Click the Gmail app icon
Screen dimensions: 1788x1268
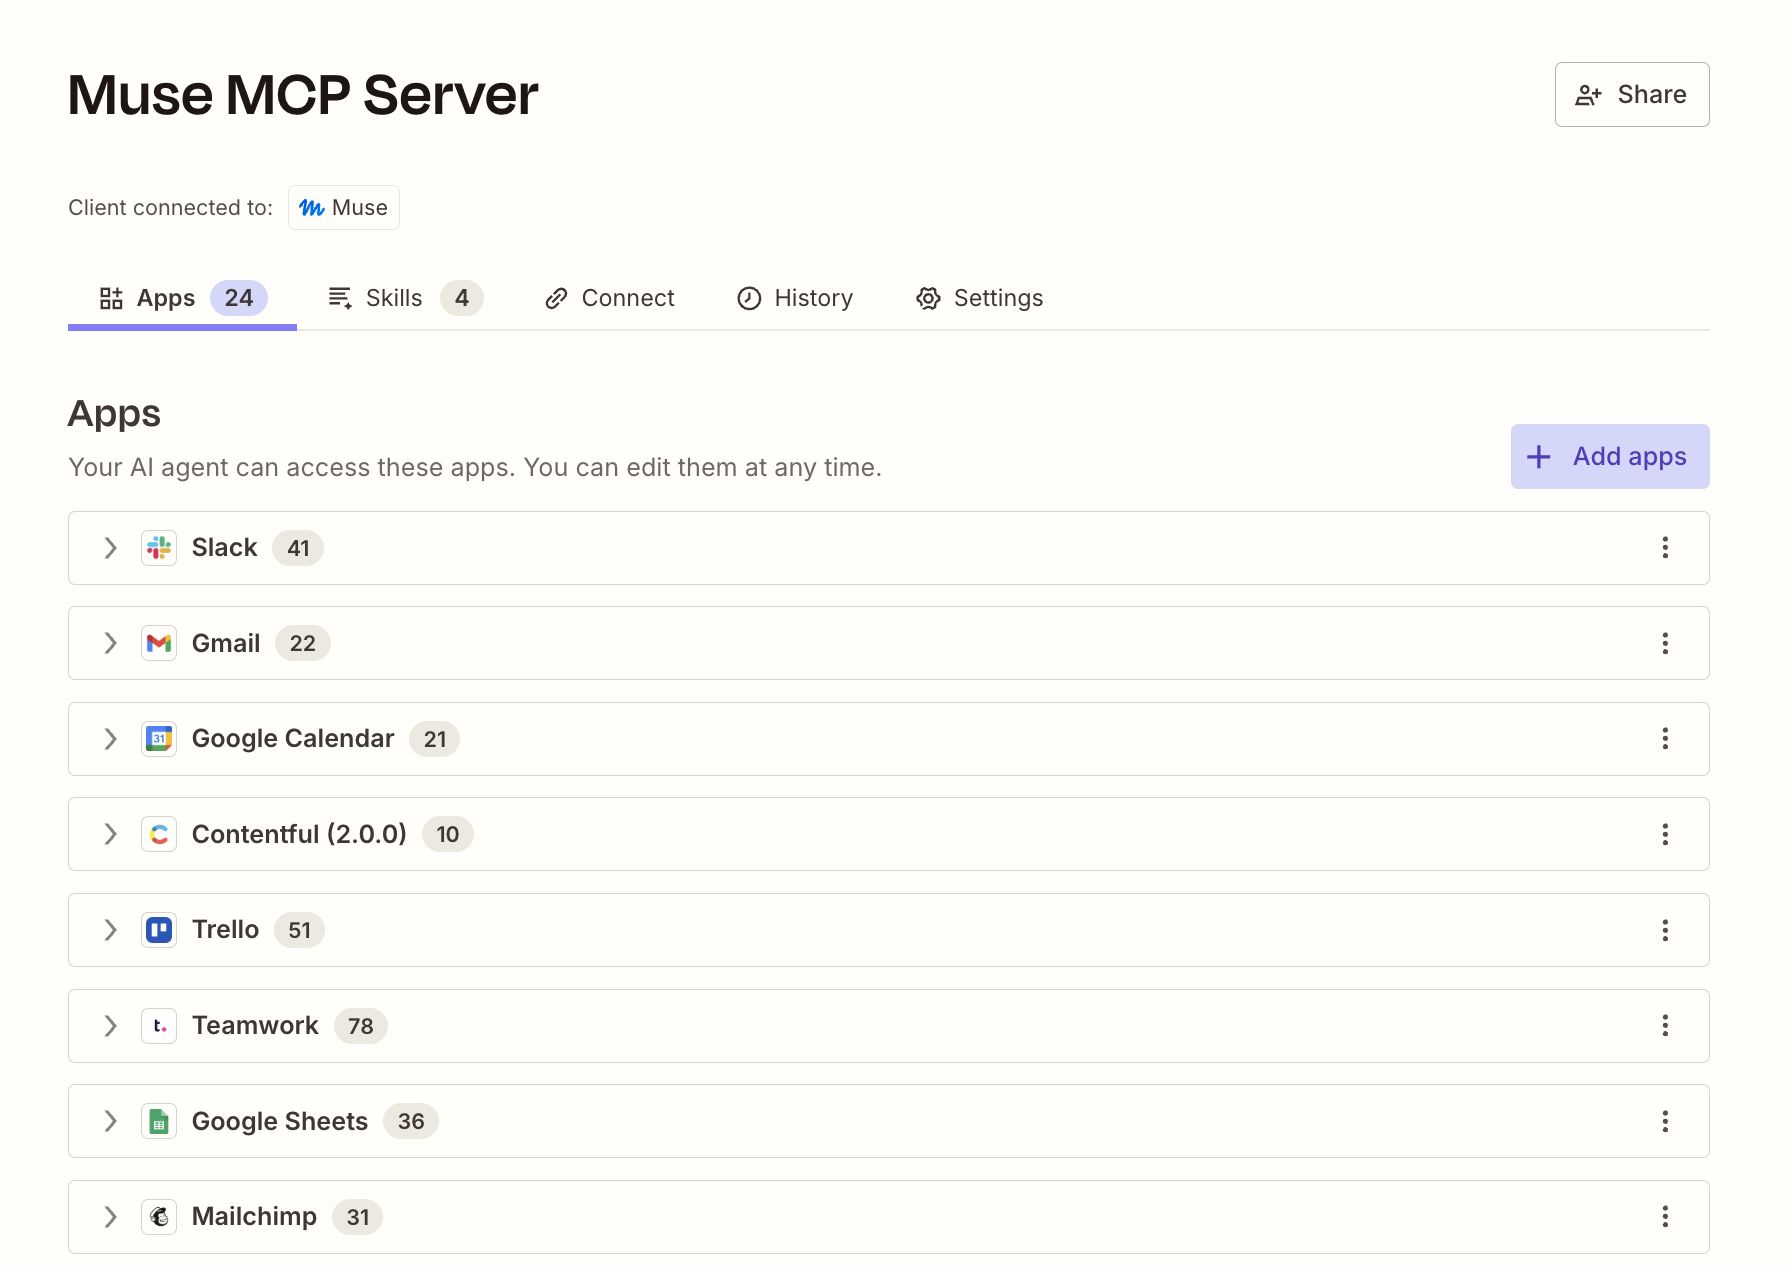tap(159, 643)
